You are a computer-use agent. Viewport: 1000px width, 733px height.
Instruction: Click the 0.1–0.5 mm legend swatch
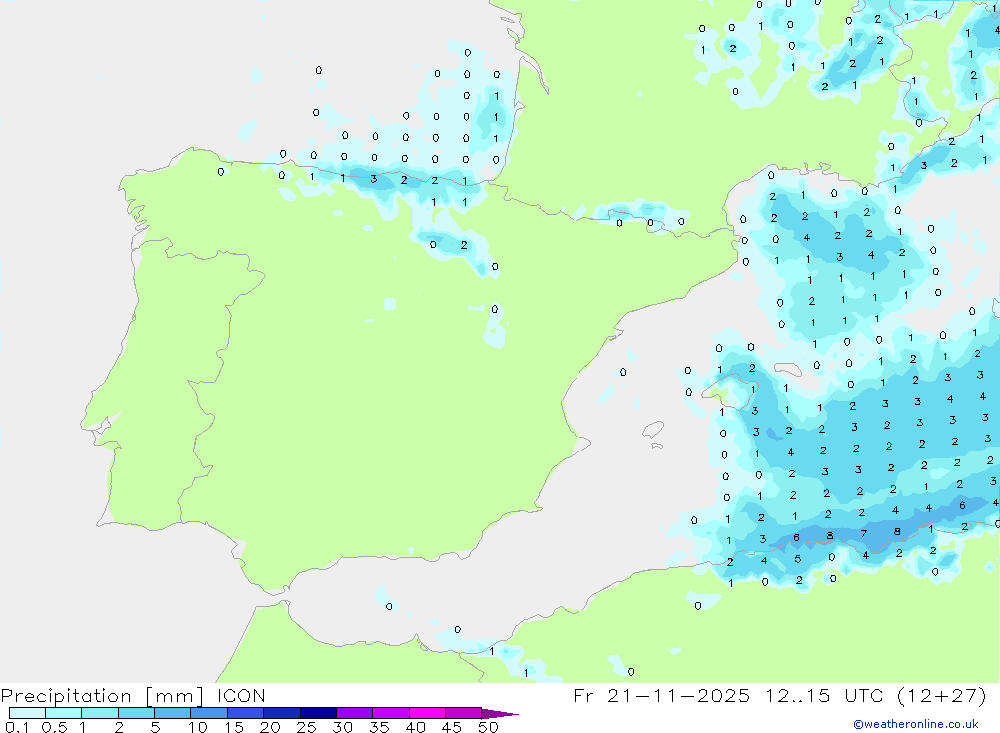tap(27, 713)
